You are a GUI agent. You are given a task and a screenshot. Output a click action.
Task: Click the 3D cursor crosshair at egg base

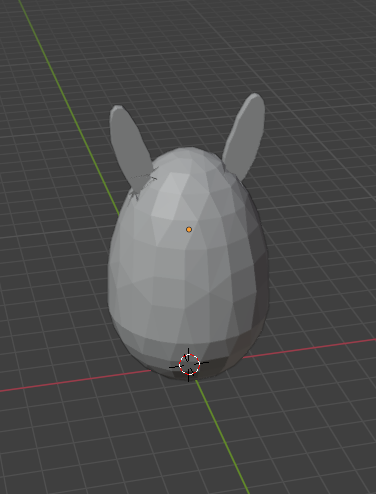(x=189, y=365)
